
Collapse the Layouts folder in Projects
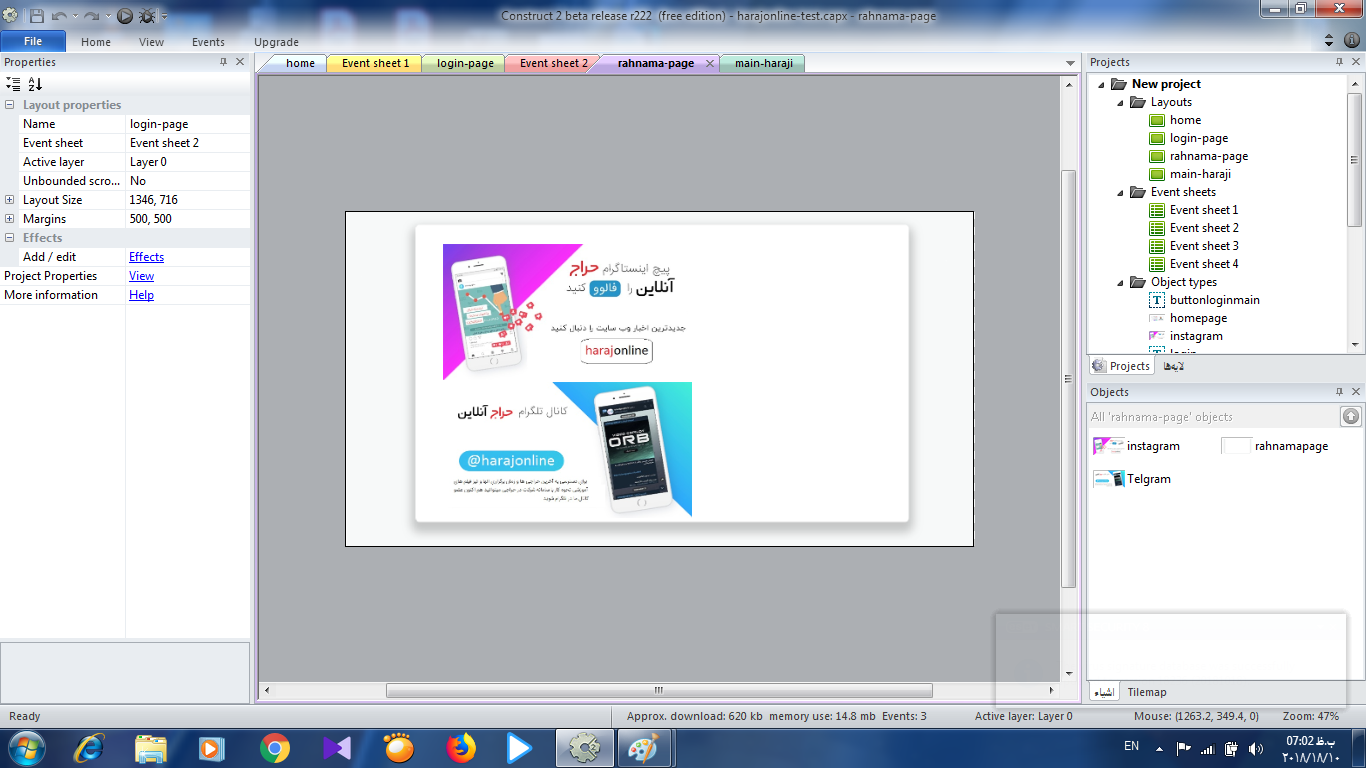(x=1121, y=102)
